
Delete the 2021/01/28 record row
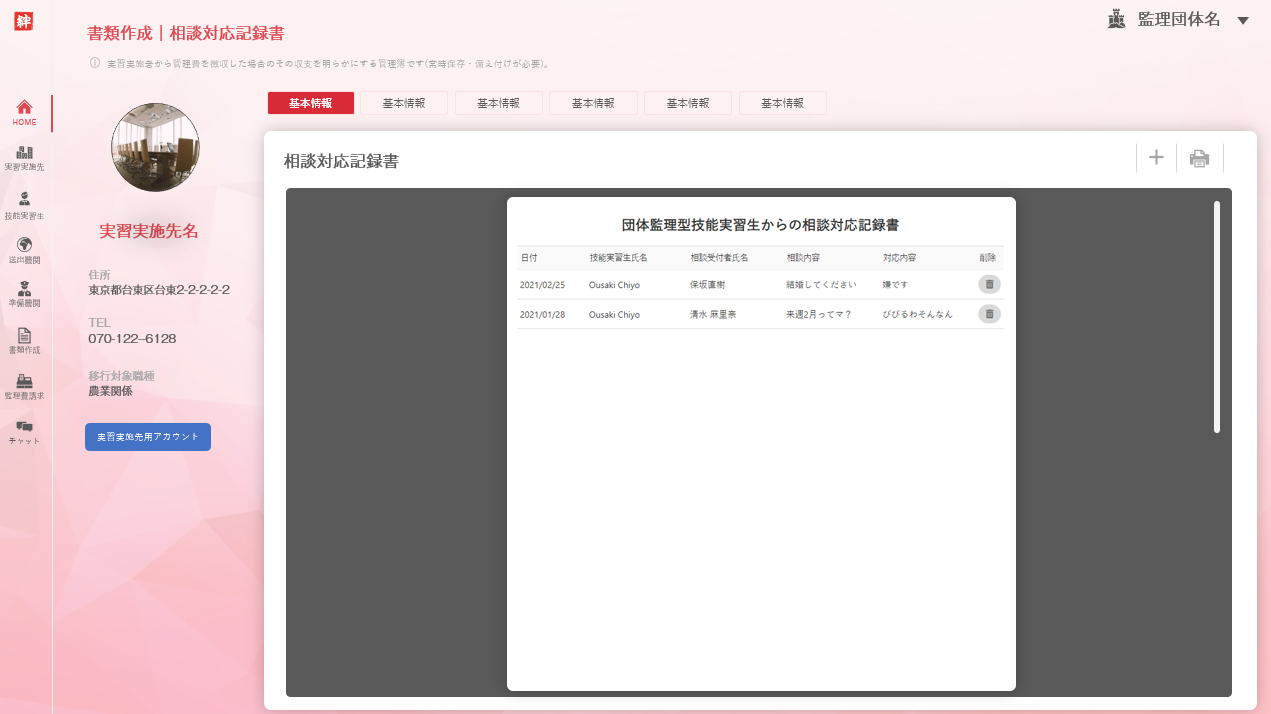pos(989,314)
